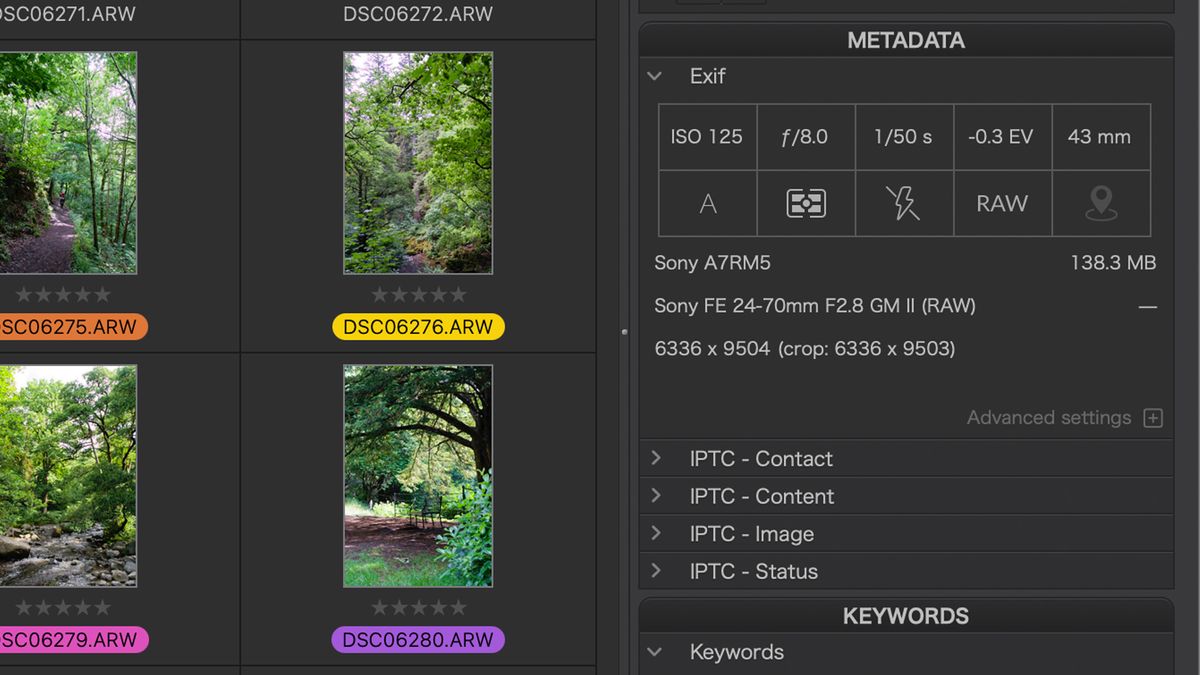Click the 1/50 s shutter speed cell
The width and height of the screenshot is (1200, 675).
[904, 137]
